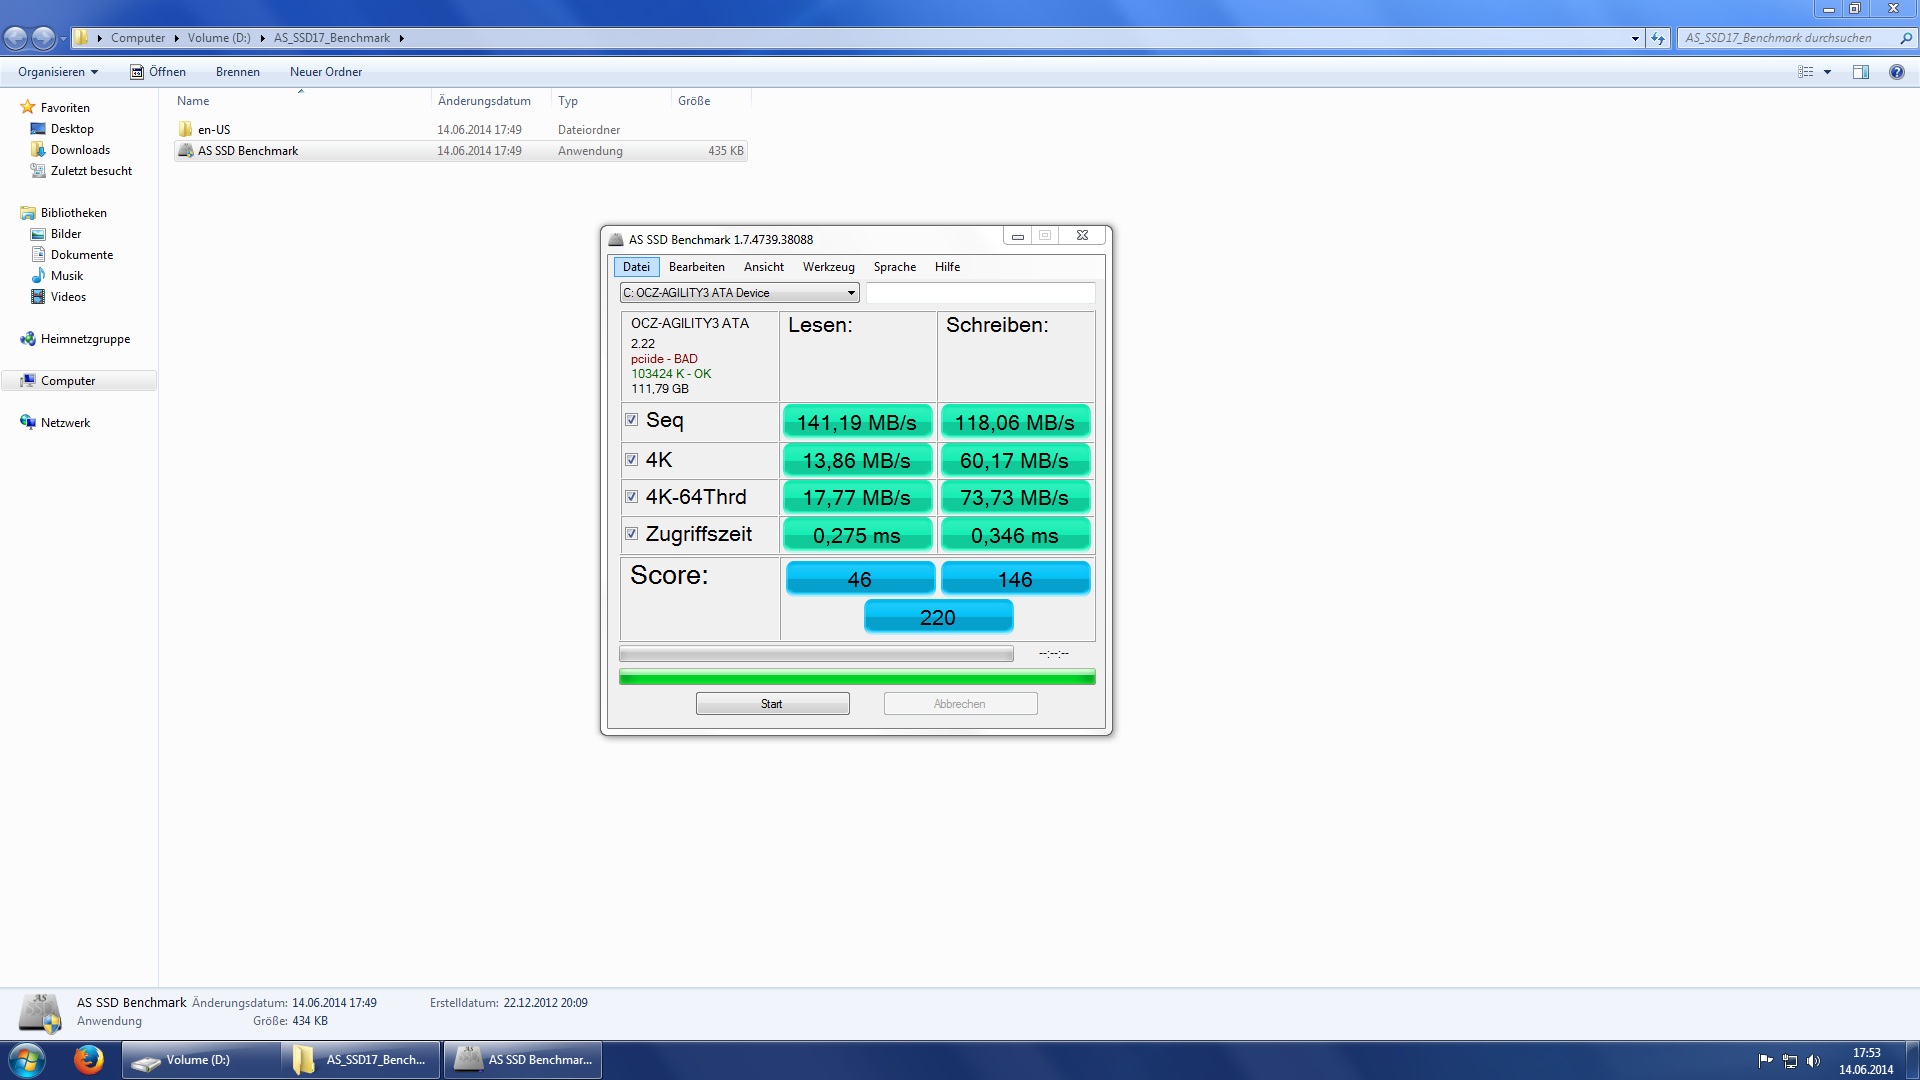Image resolution: width=1920 pixels, height=1080 pixels.
Task: Open the Sprache menu
Action: 894,267
